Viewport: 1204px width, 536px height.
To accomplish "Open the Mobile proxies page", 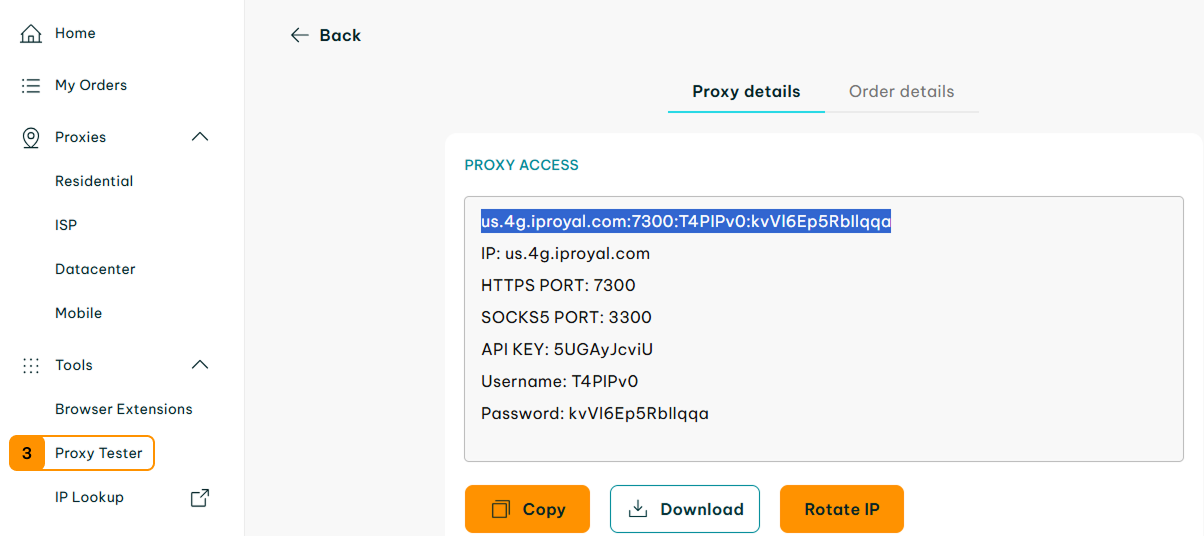I will click(x=79, y=313).
